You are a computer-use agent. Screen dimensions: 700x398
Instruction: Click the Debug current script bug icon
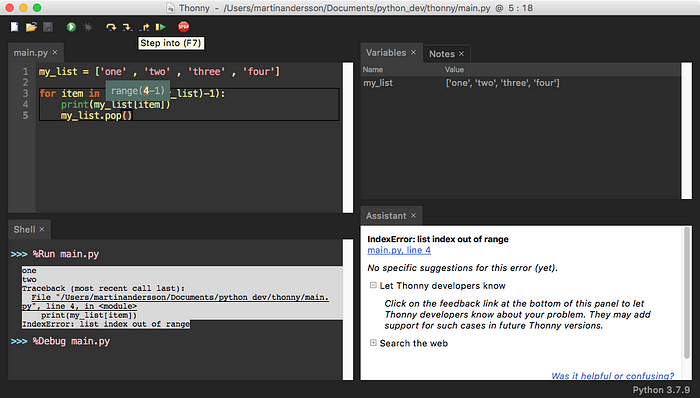[x=88, y=27]
